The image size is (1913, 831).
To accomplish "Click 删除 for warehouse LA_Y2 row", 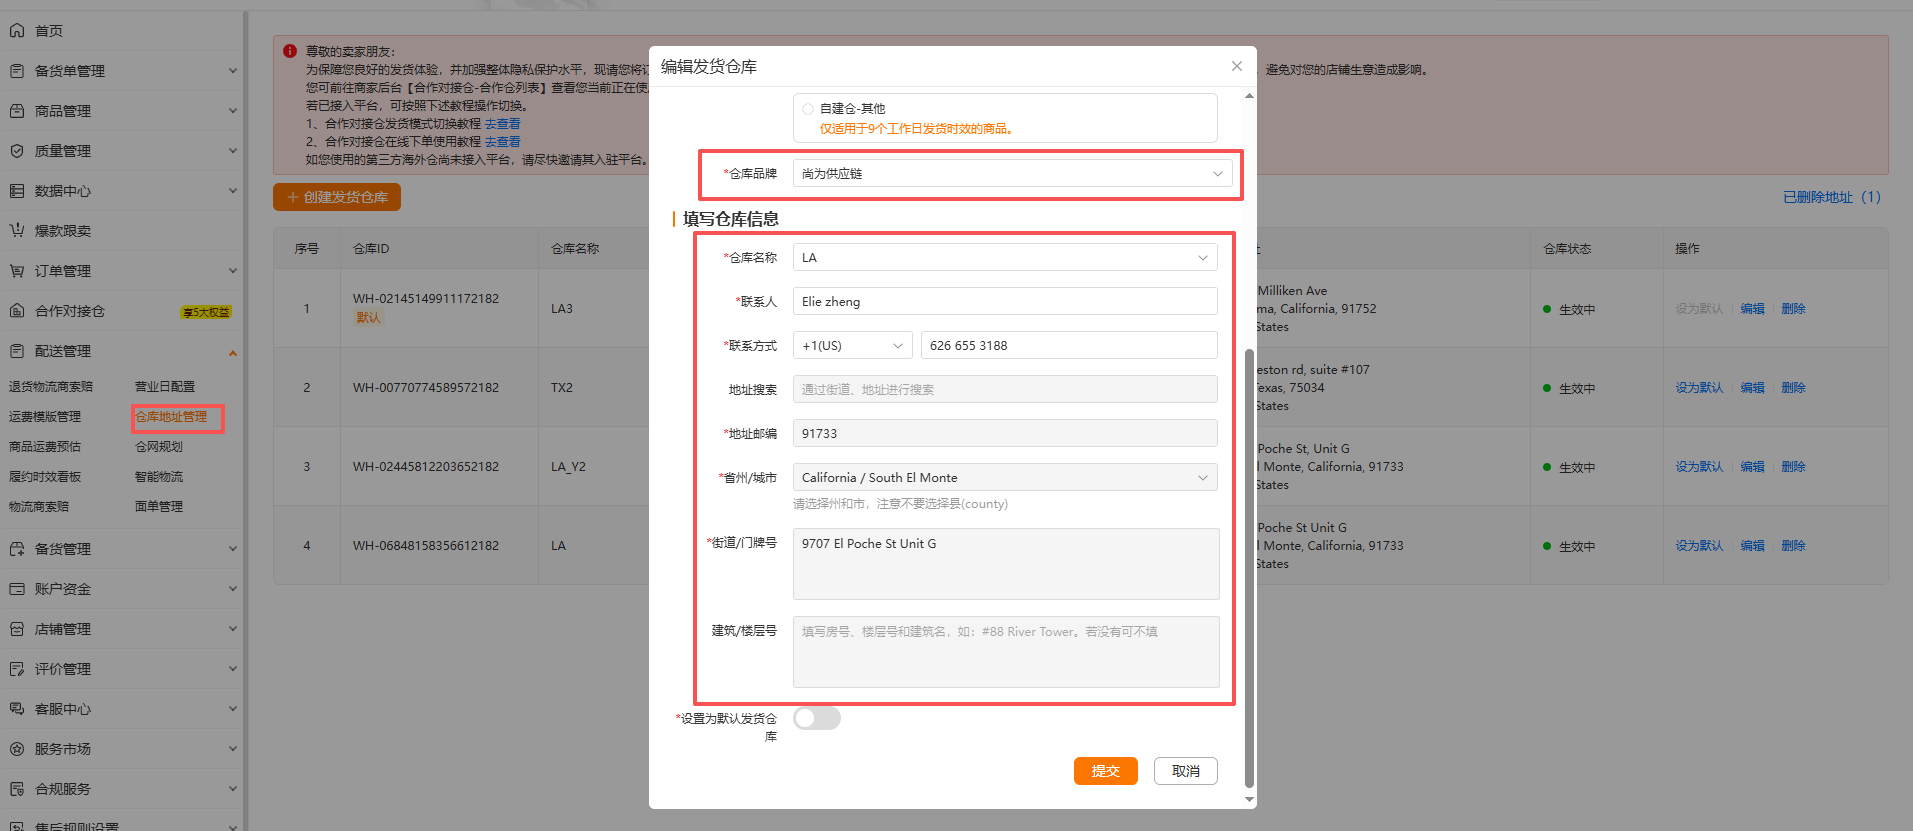I will pos(1793,467).
